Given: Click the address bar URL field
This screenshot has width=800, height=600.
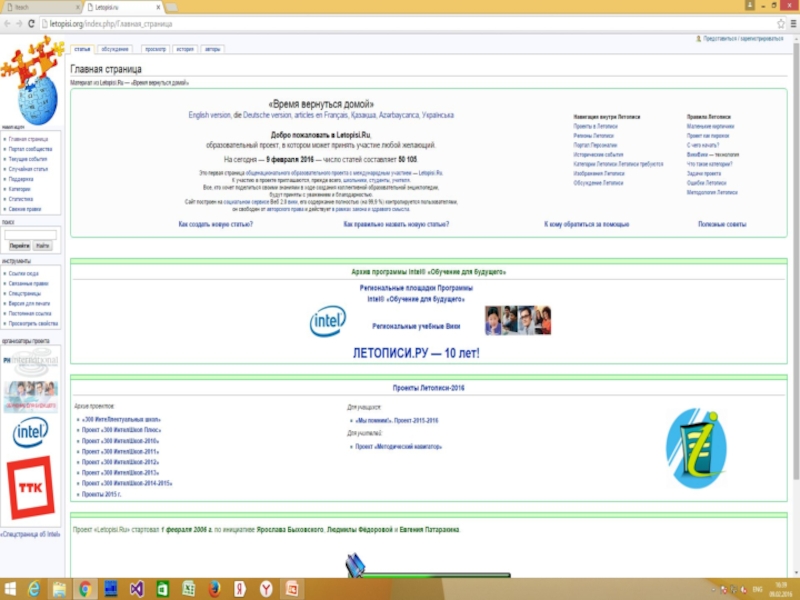Looking at the screenshot, I should pyautogui.click(x=408, y=23).
